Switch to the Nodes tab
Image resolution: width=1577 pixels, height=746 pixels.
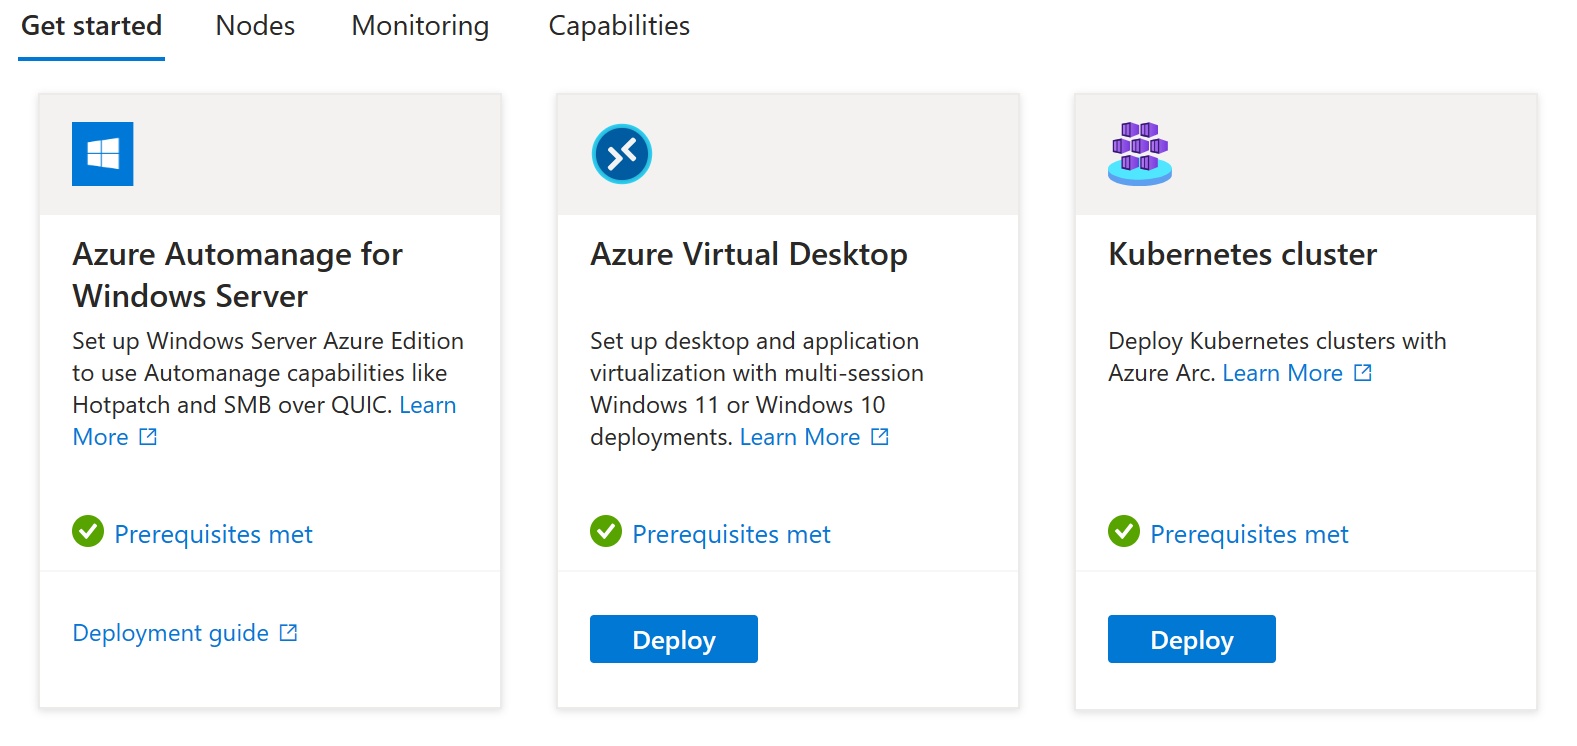[x=255, y=26]
